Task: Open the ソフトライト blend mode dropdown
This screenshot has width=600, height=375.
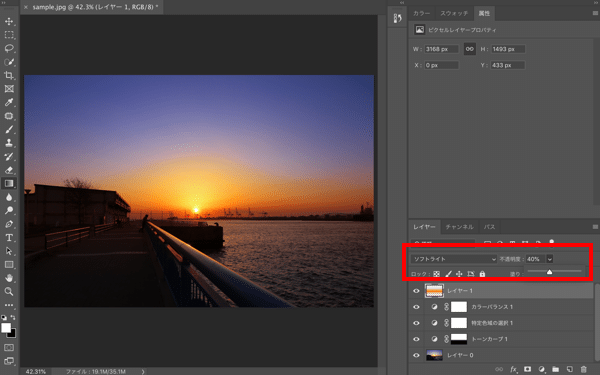Action: [454, 259]
